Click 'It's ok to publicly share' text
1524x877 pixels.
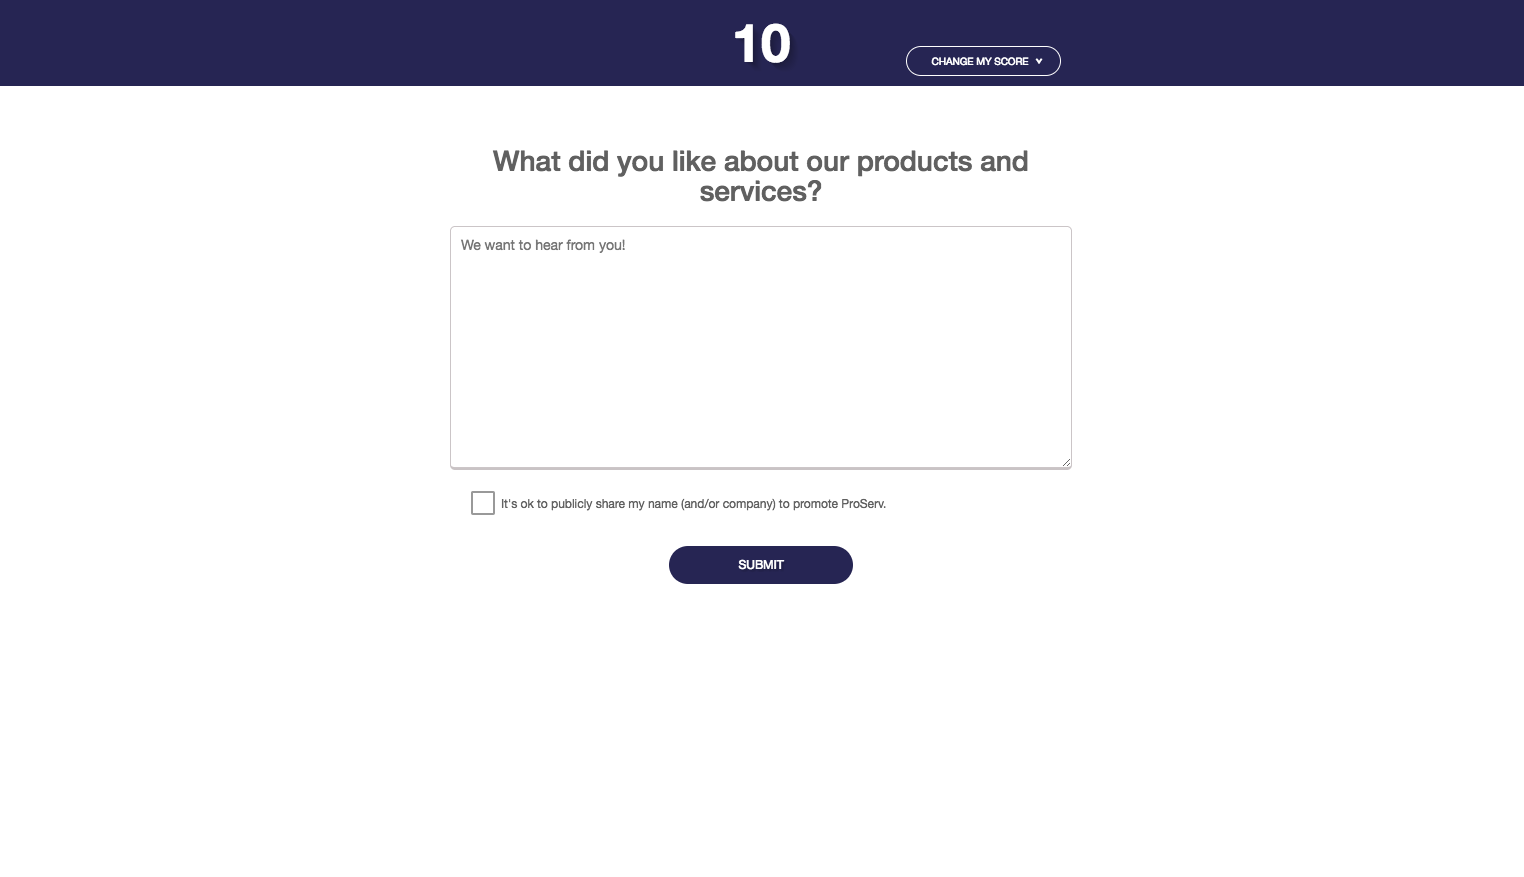[x=563, y=504]
